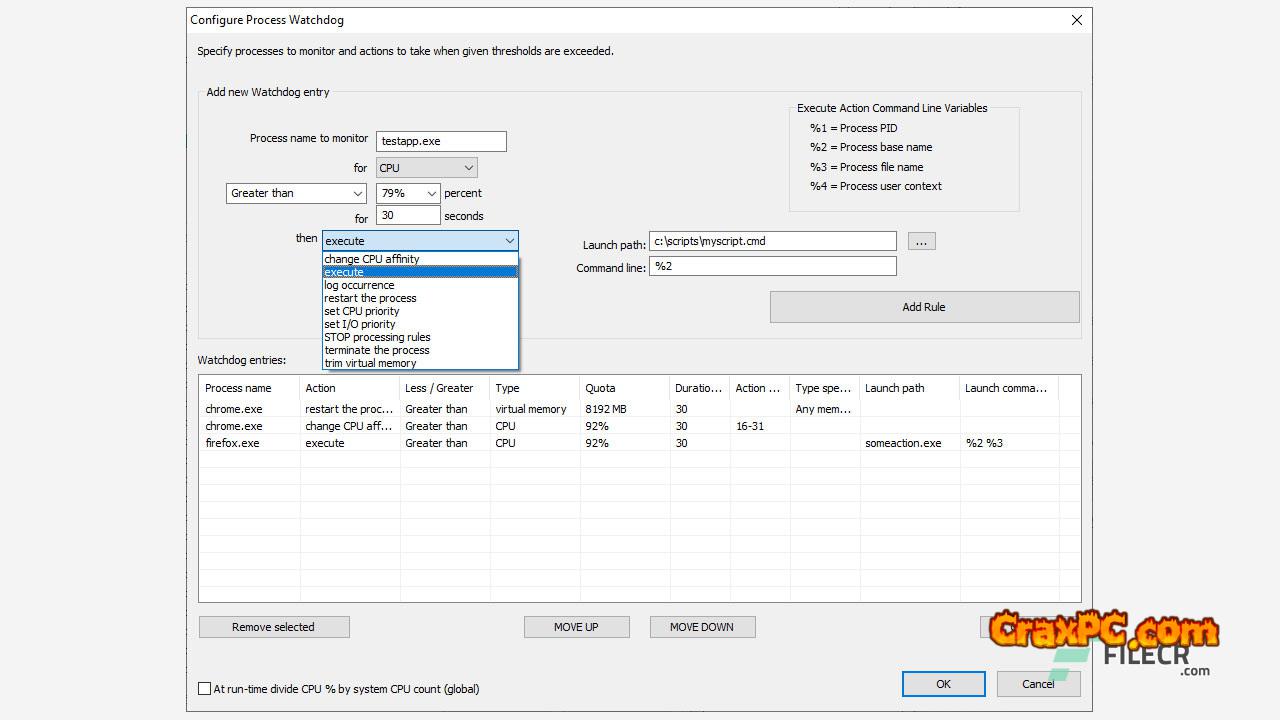Collapse the execute action dropdown
The height and width of the screenshot is (720, 1280).
coord(509,241)
